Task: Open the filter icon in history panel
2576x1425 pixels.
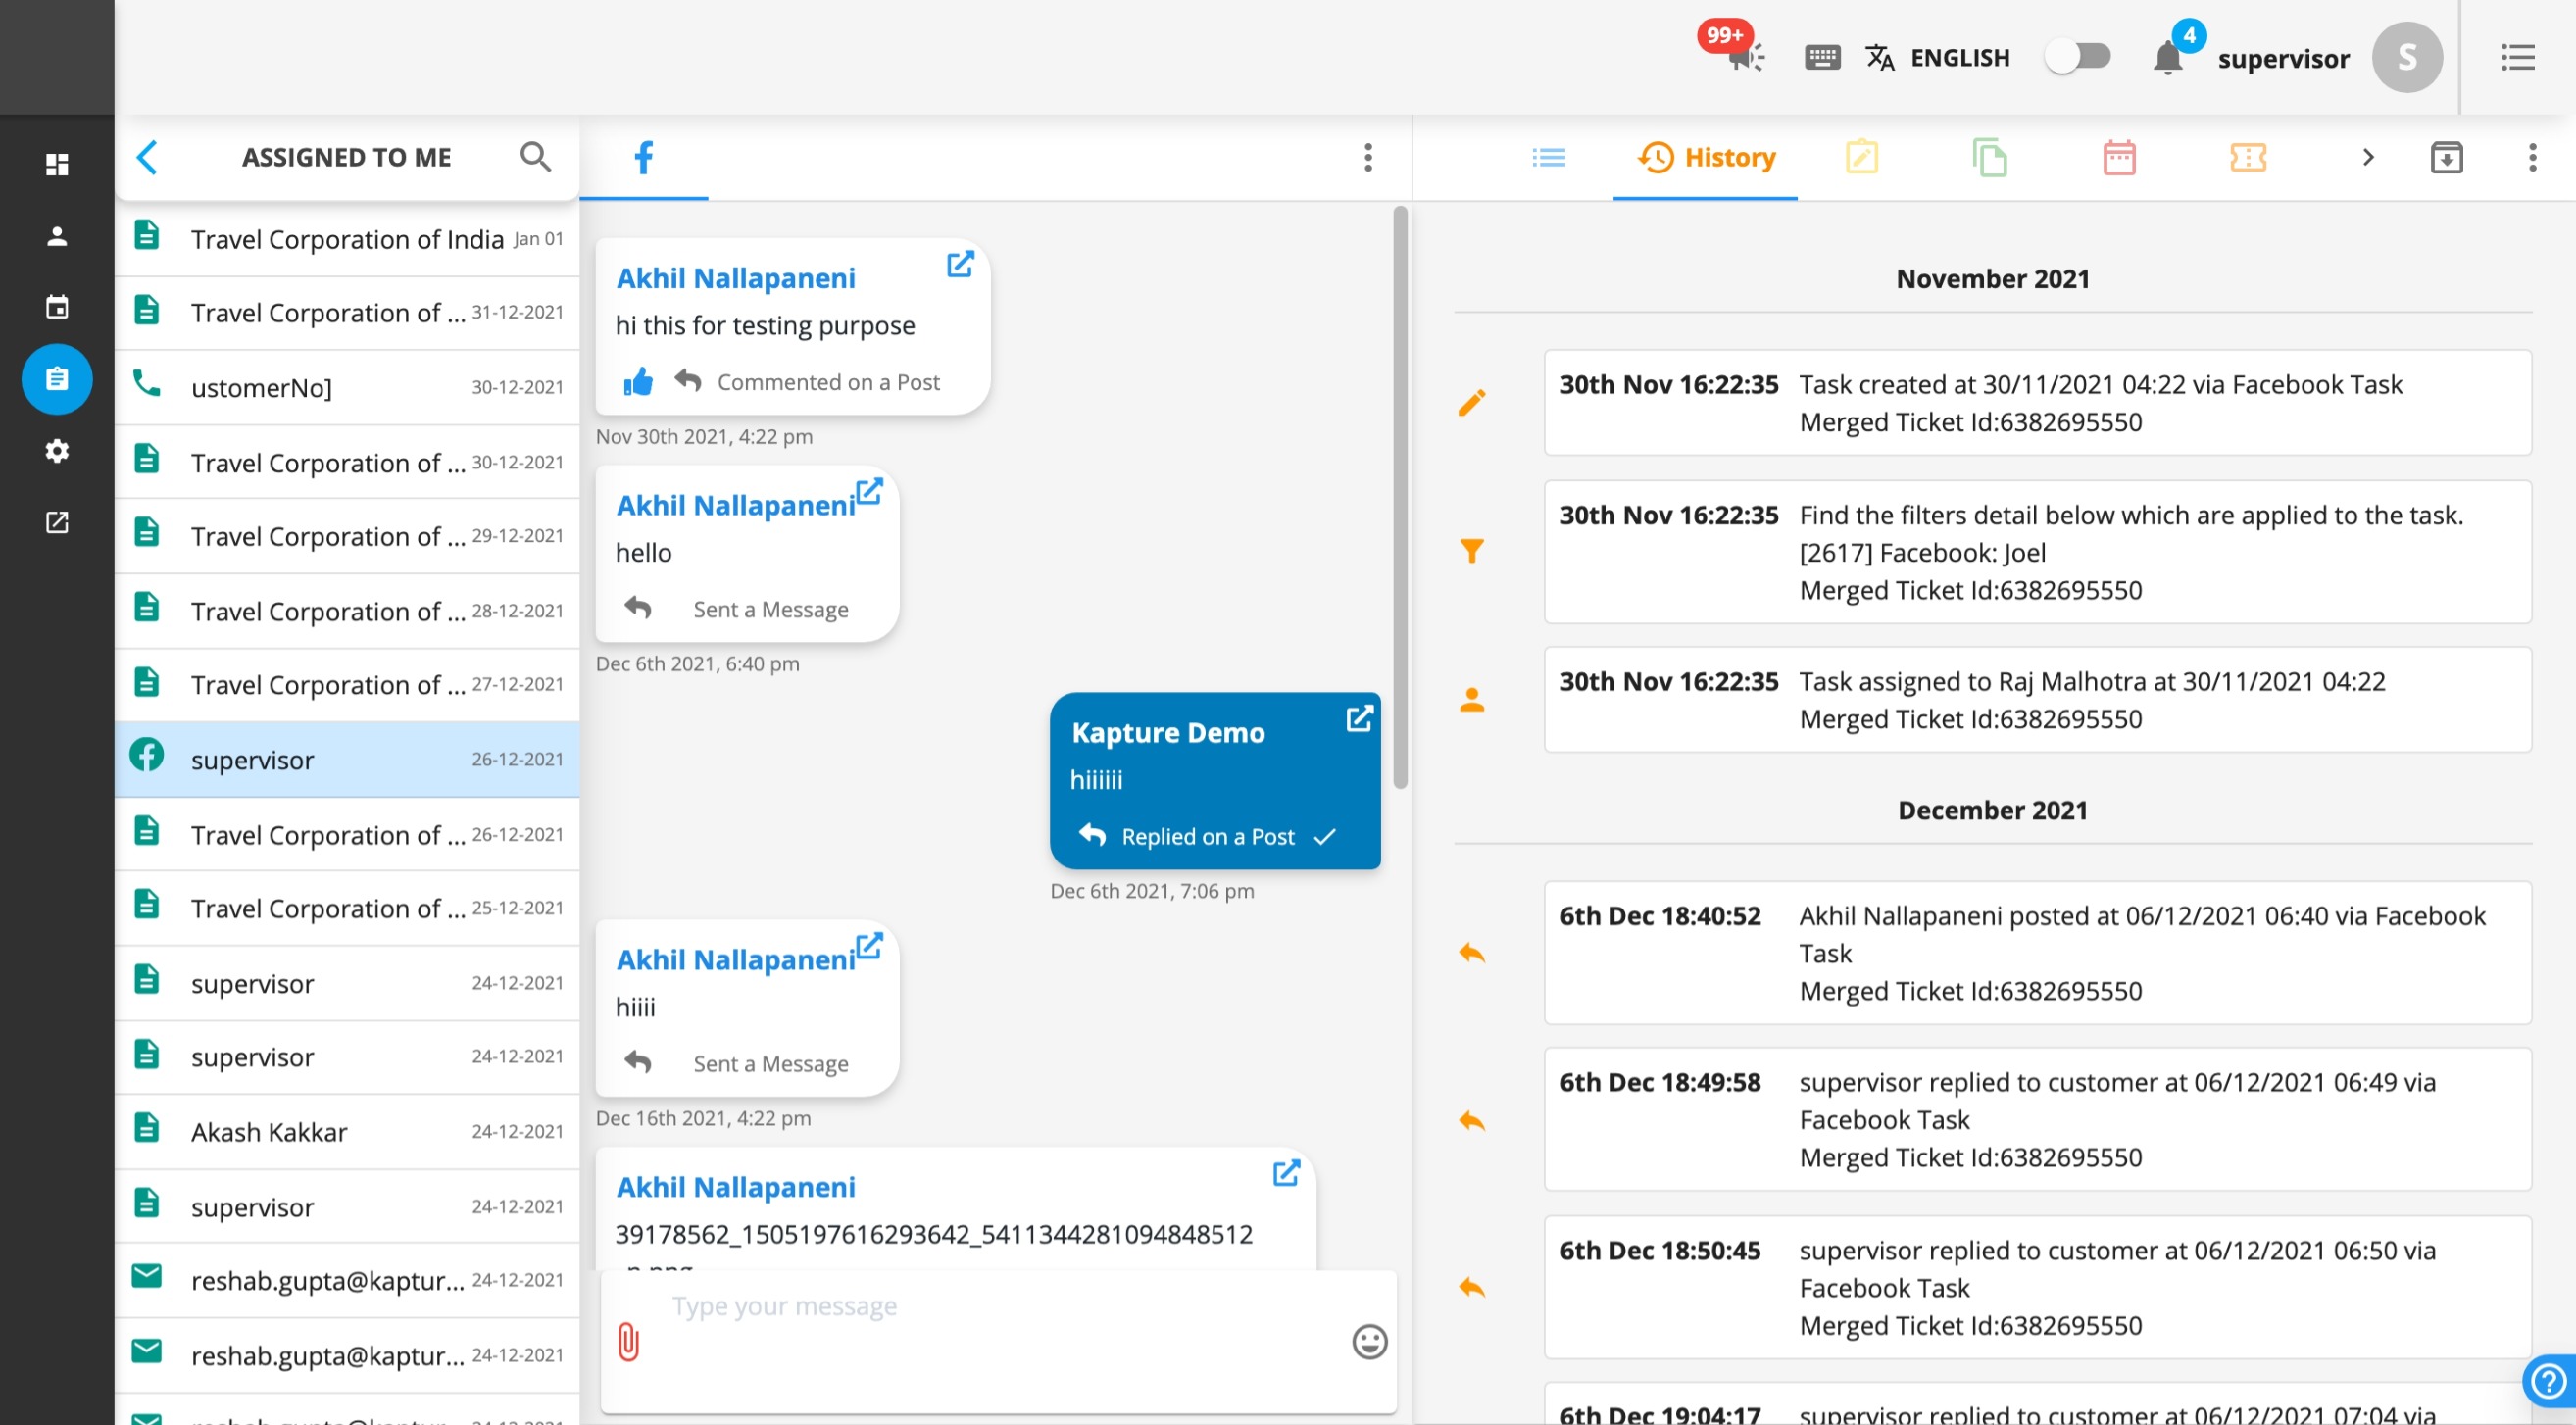Action: point(1470,551)
